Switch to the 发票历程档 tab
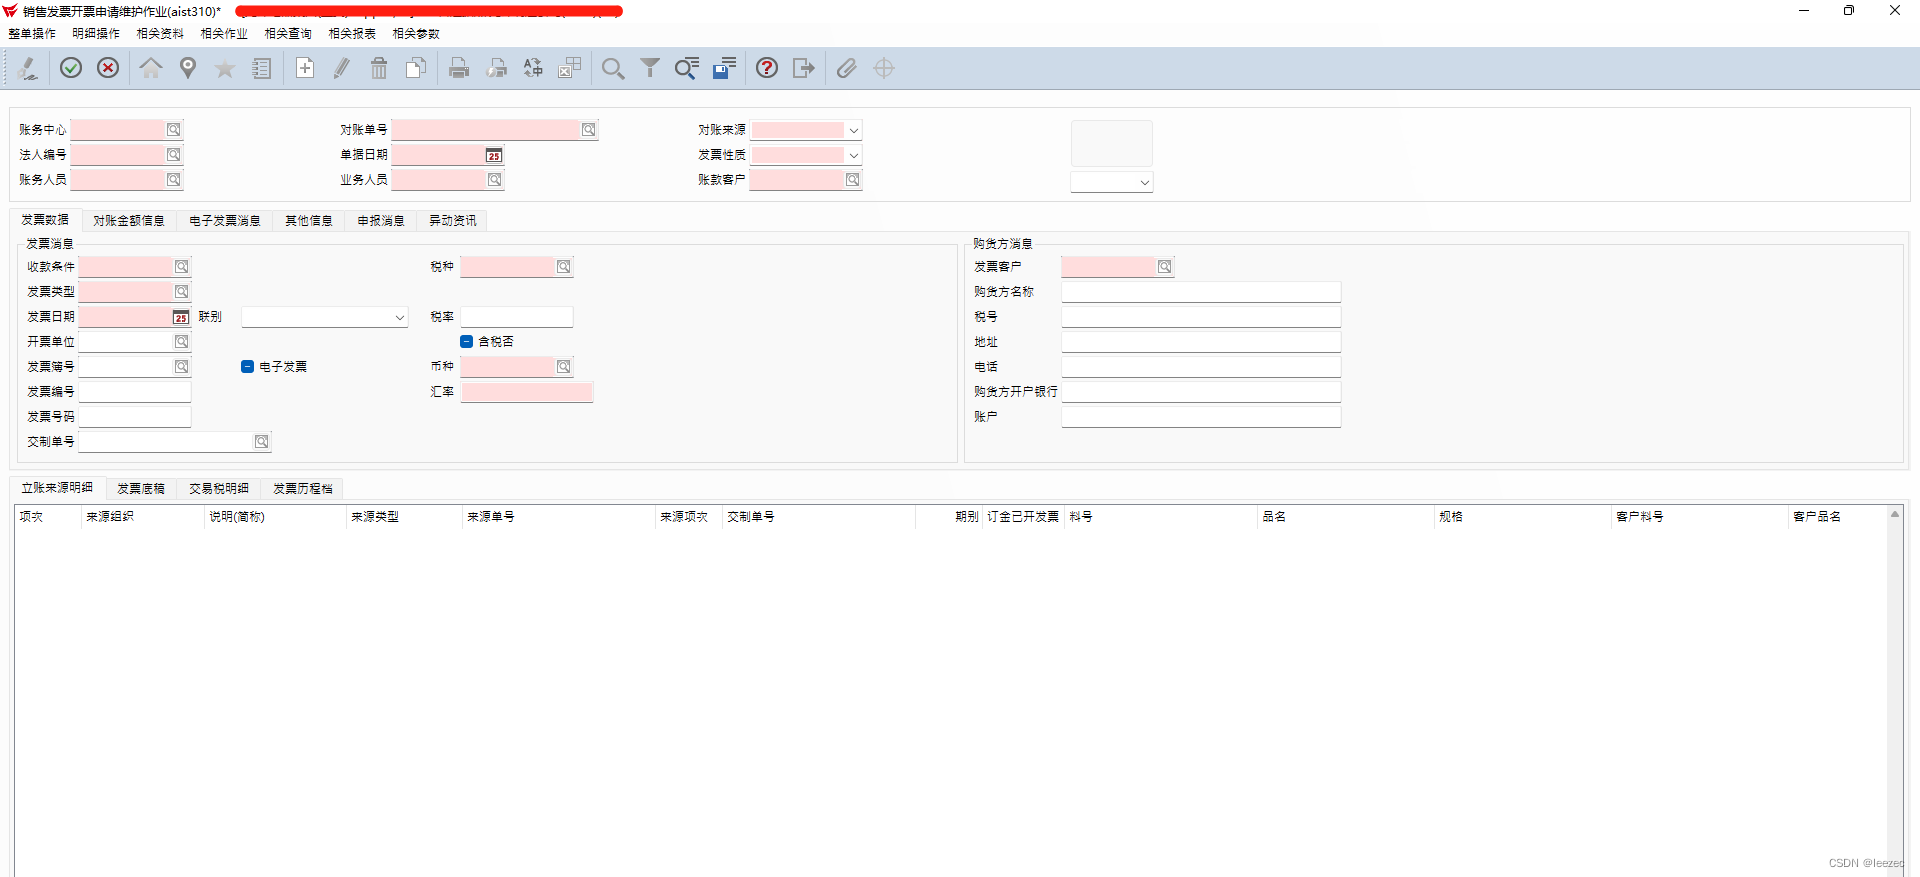 (x=303, y=489)
